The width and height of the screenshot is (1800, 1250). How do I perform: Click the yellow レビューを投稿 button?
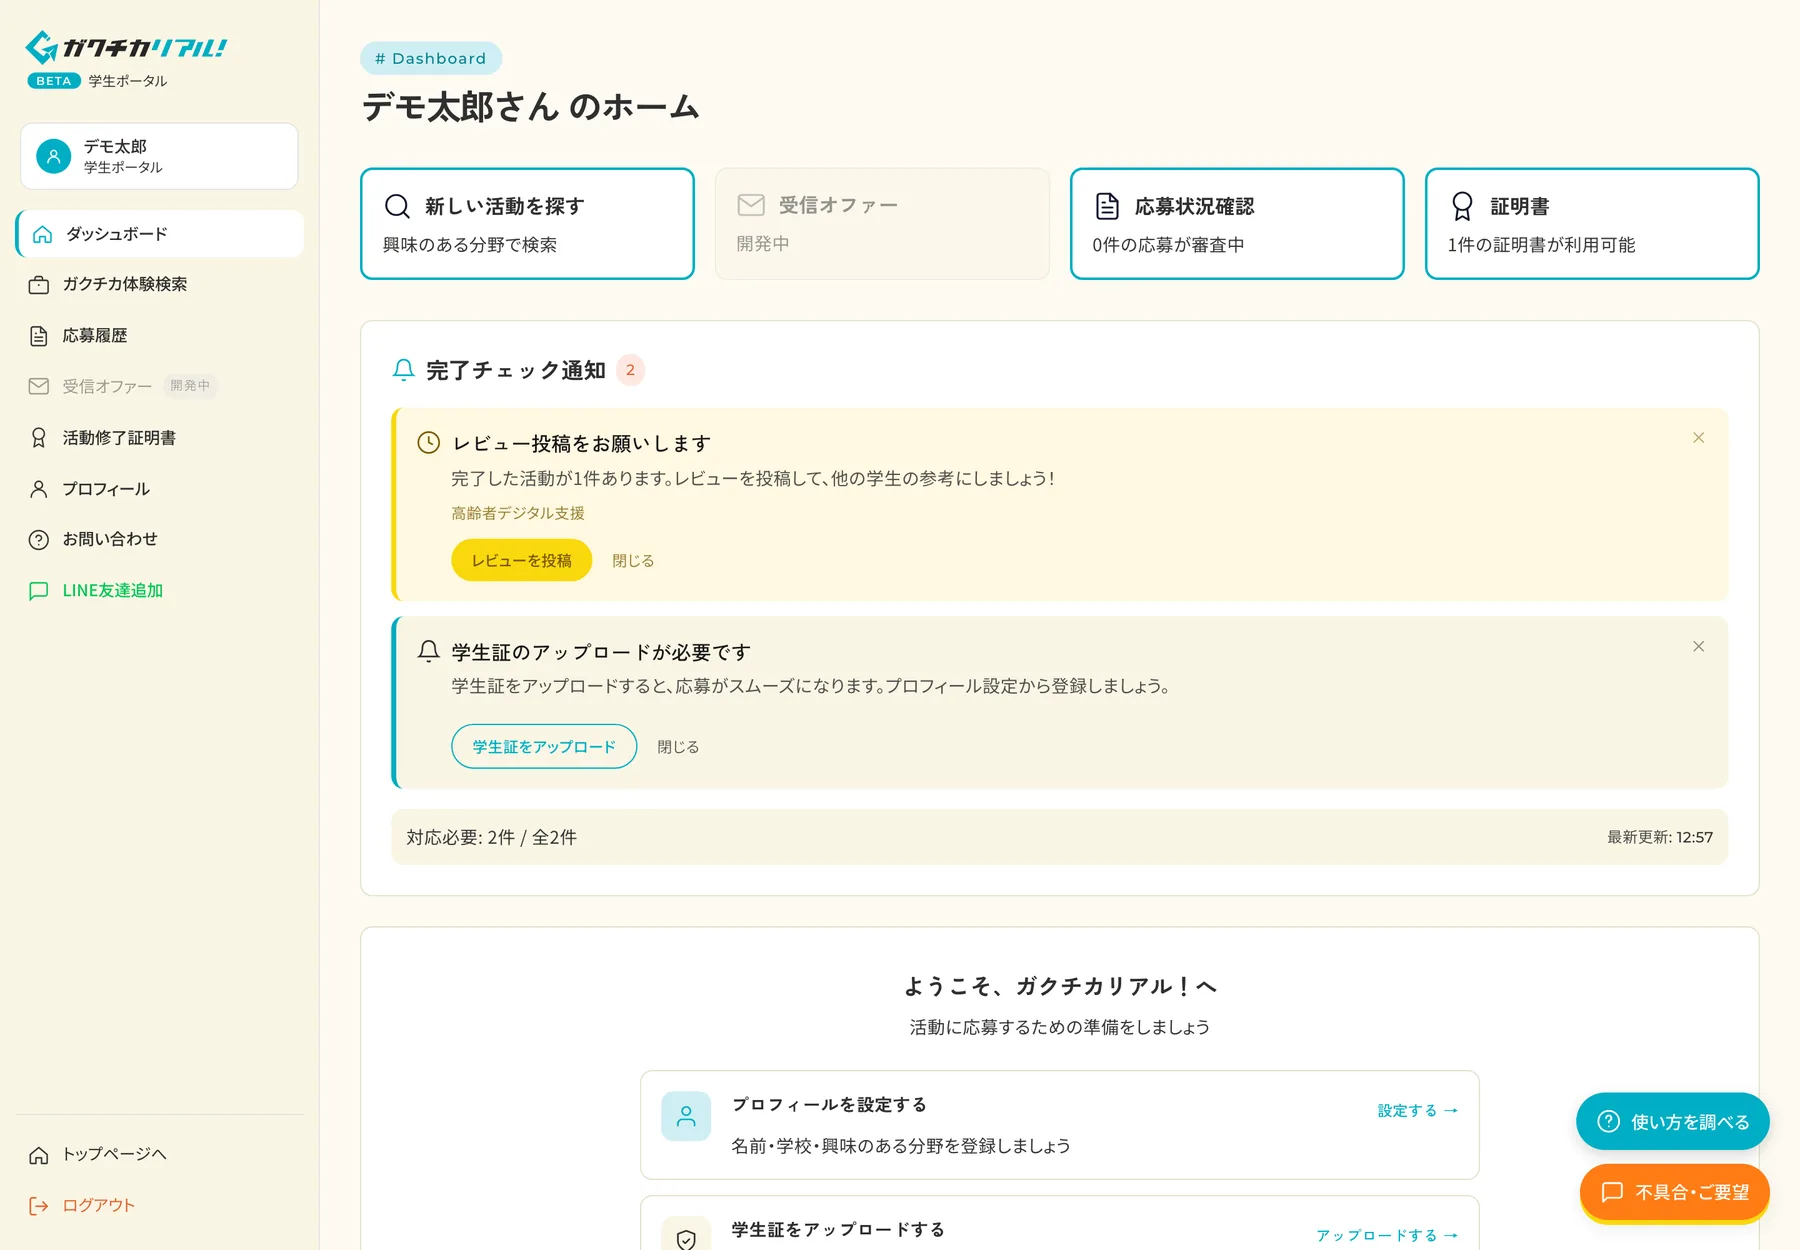pos(521,561)
